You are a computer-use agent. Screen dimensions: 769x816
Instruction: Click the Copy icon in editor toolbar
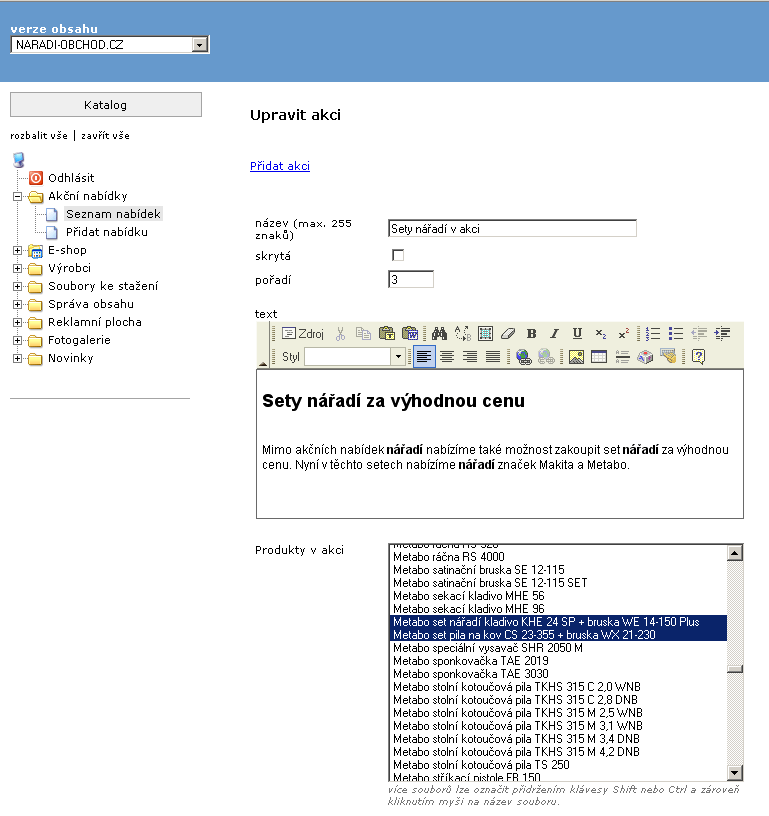[363, 334]
